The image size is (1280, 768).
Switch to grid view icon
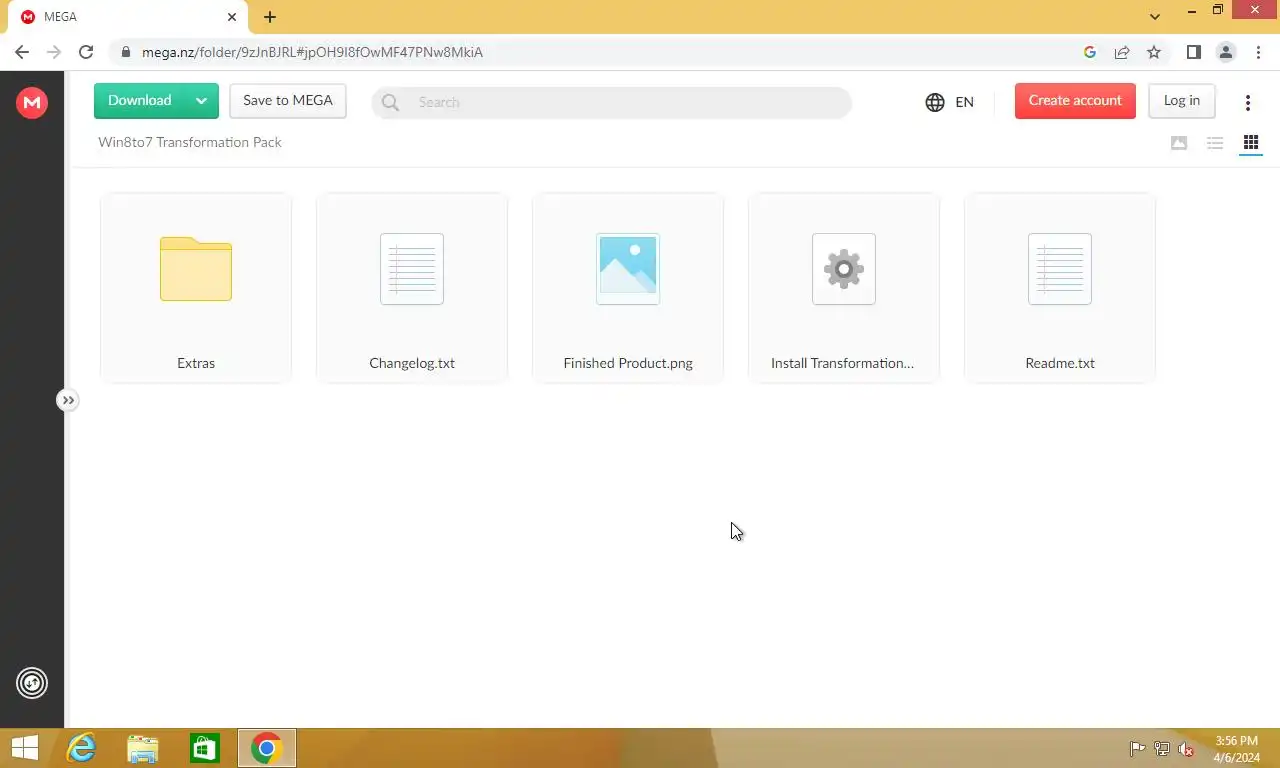1251,143
